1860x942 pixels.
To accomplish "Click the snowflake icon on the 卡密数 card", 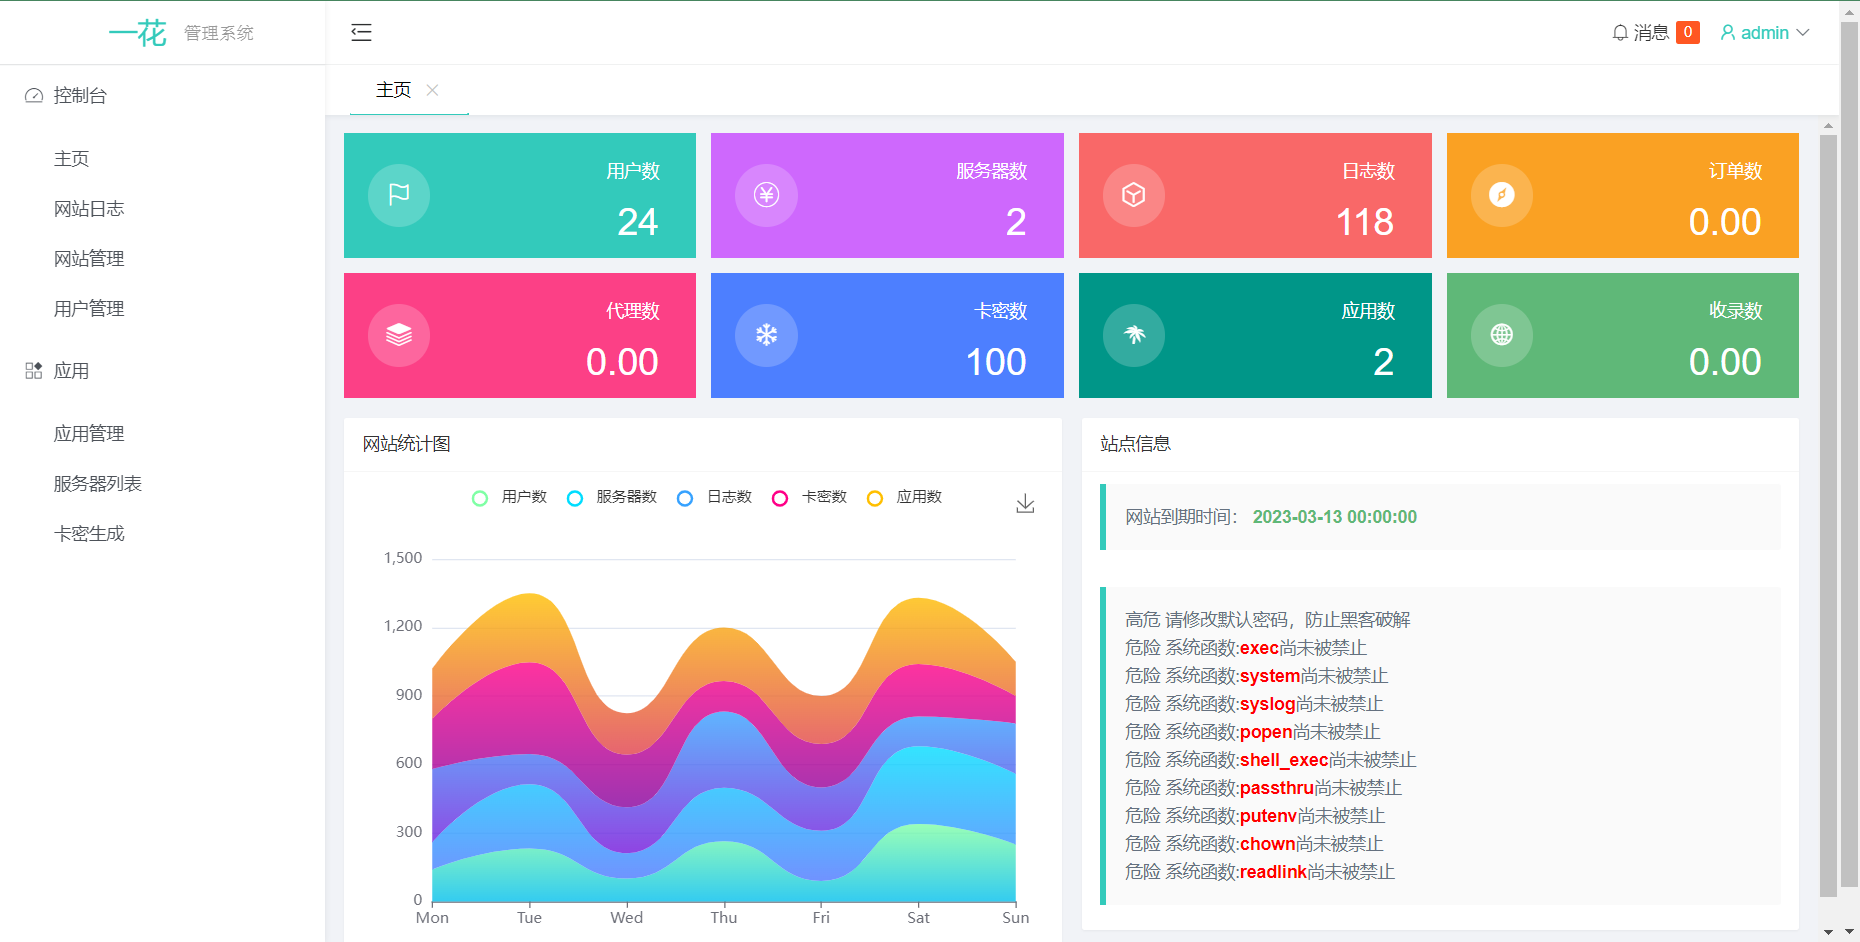I will click(x=766, y=336).
